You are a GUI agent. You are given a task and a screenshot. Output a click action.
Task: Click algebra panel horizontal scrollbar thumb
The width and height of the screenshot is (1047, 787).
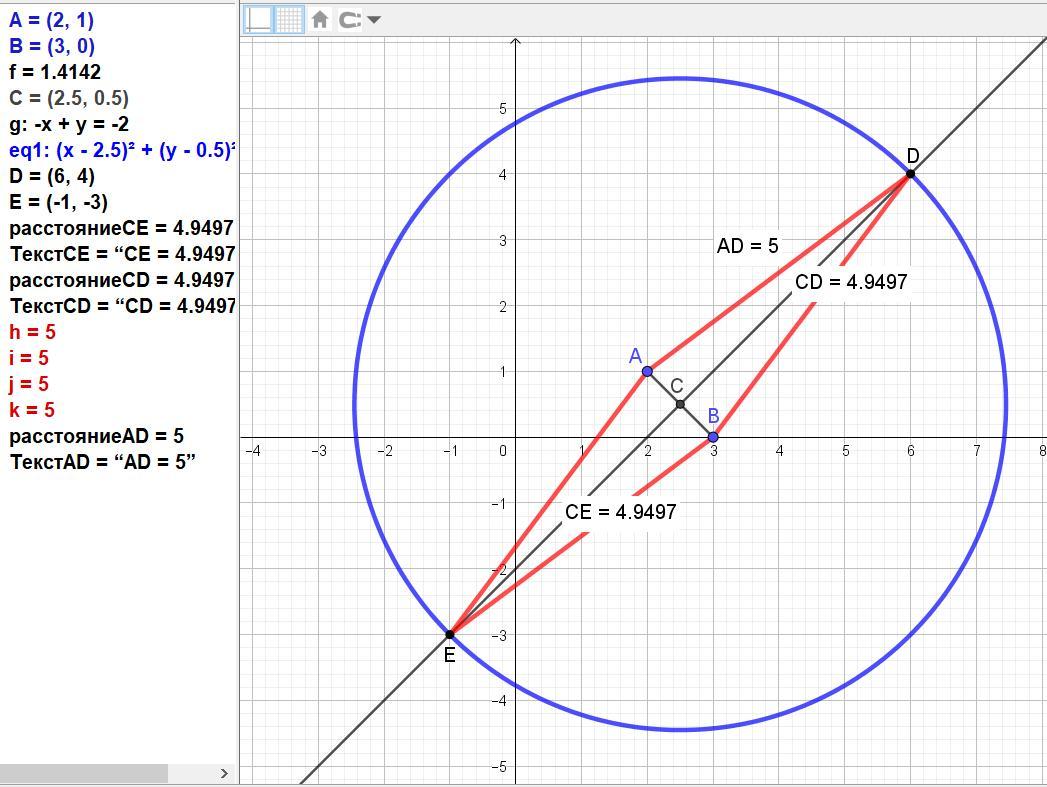pos(83,773)
